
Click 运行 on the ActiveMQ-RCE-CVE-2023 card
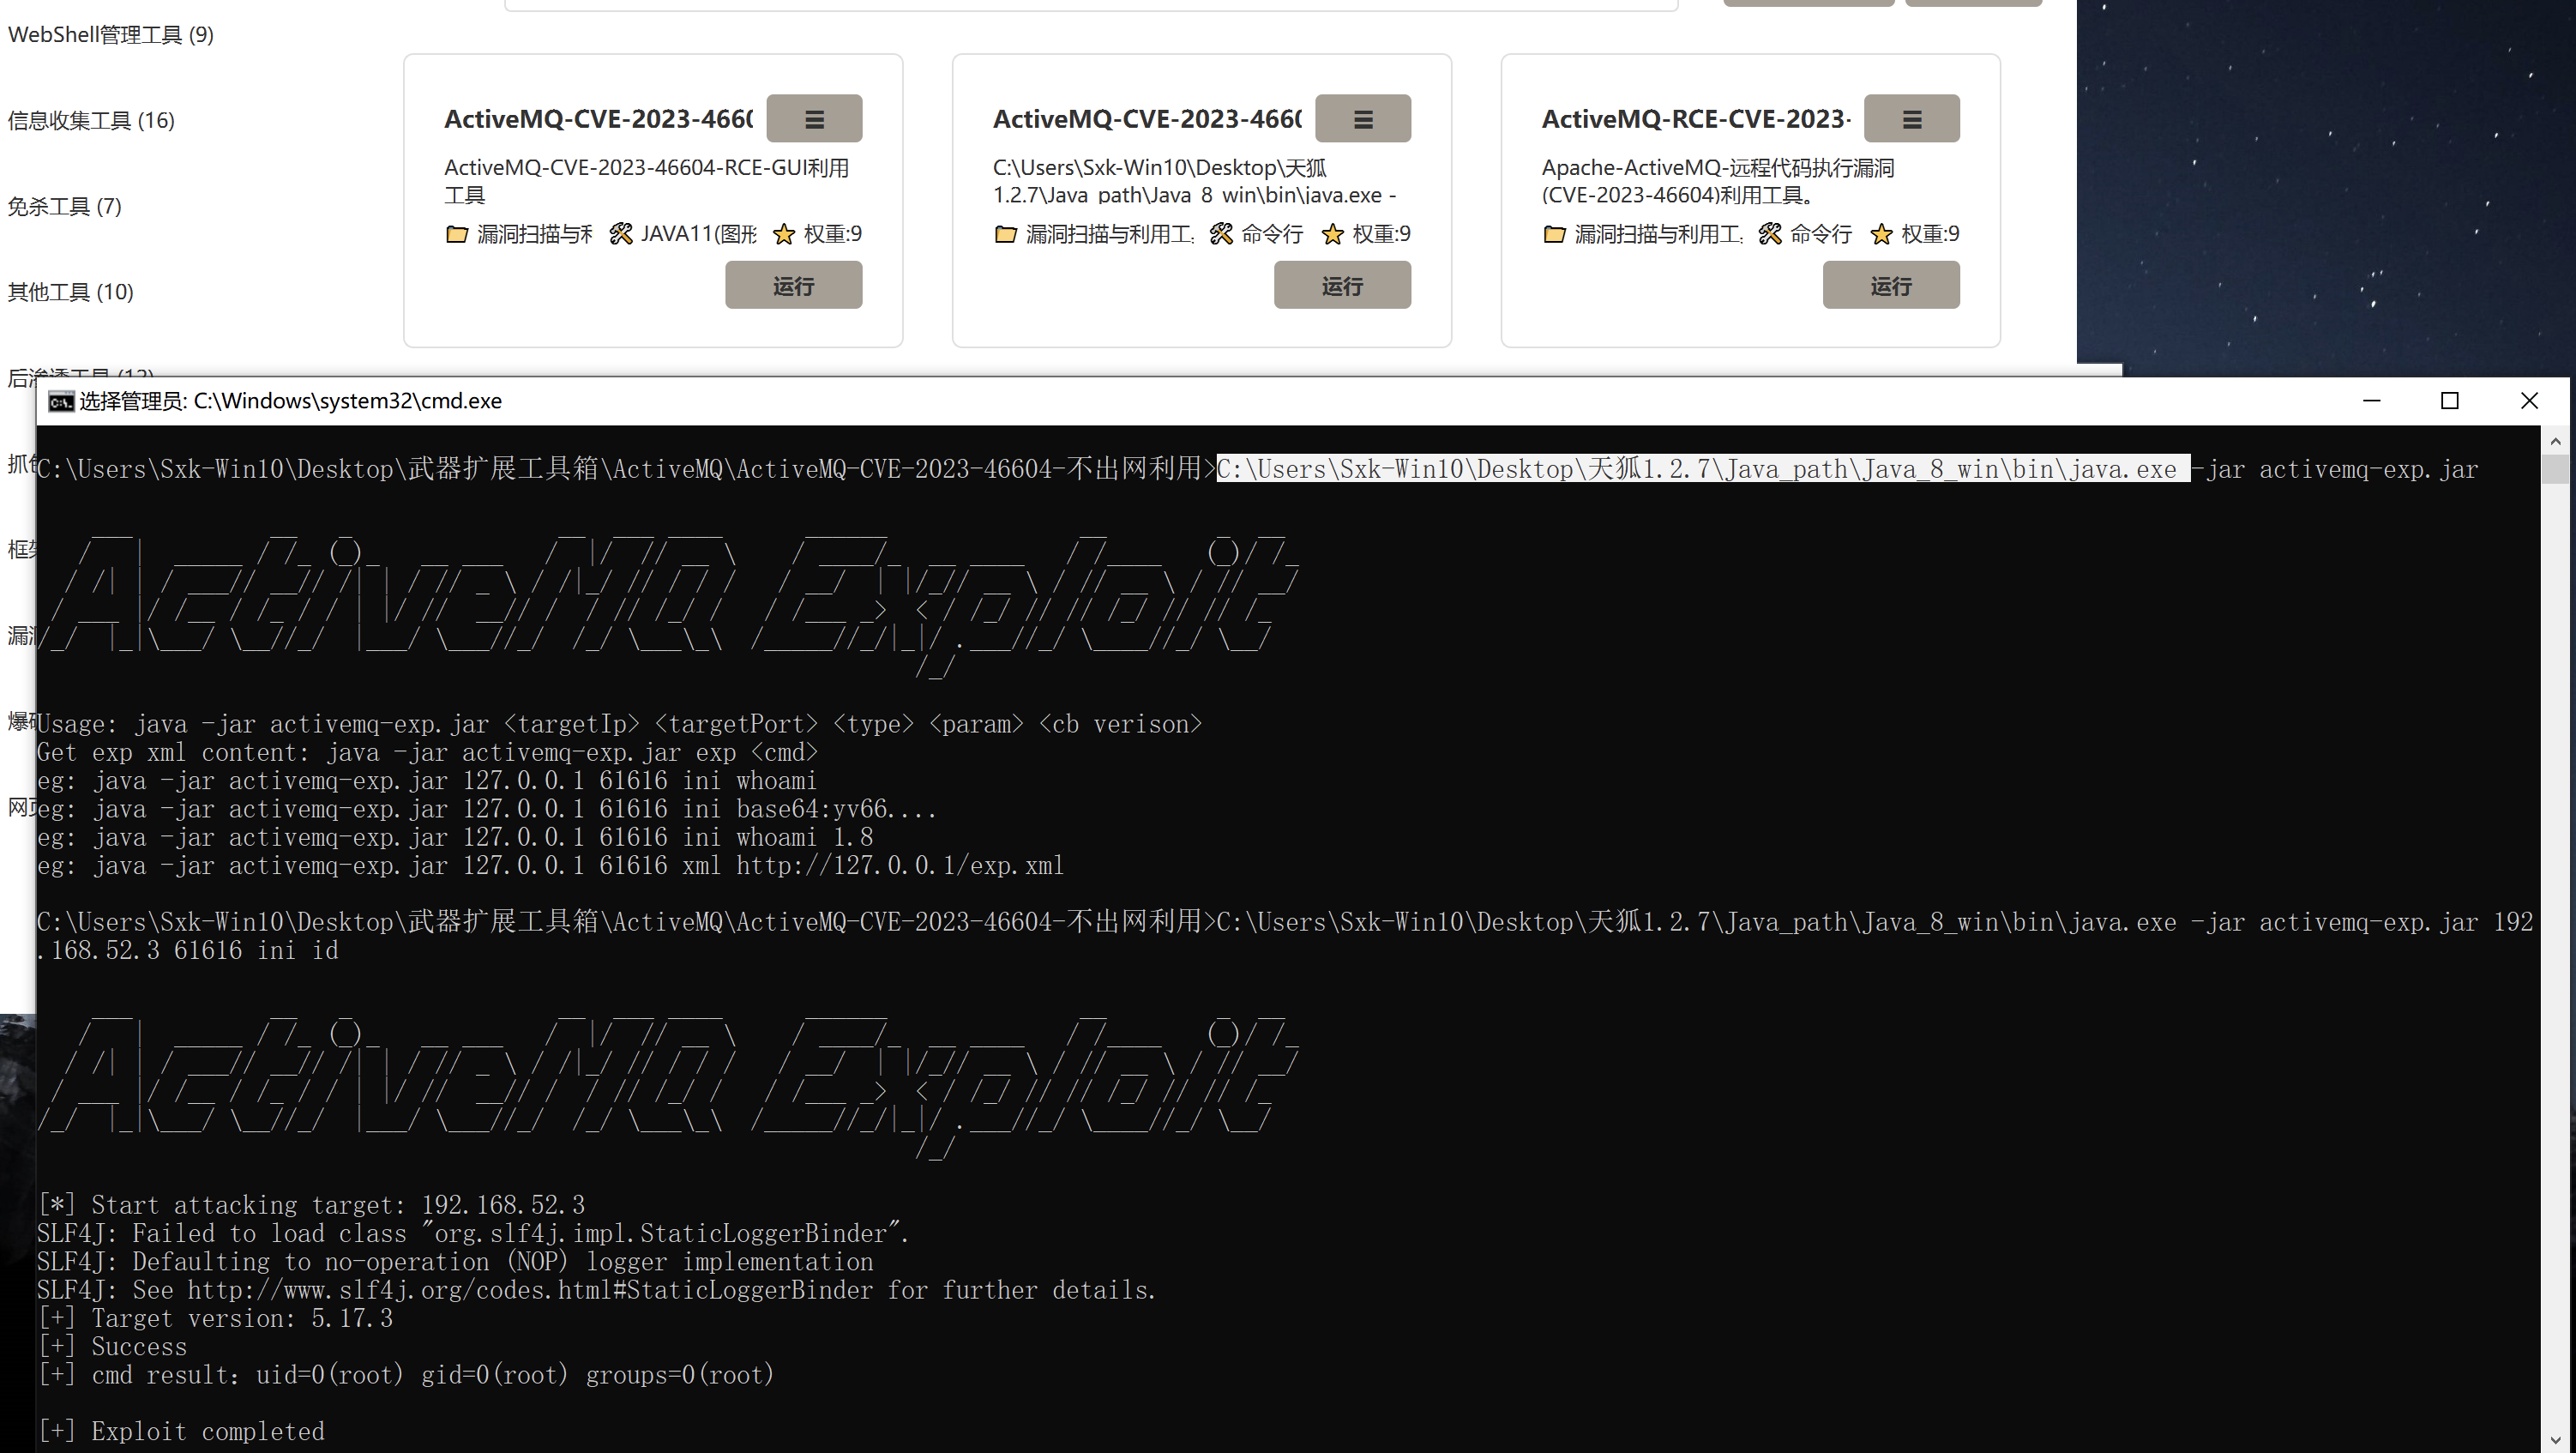[1890, 285]
